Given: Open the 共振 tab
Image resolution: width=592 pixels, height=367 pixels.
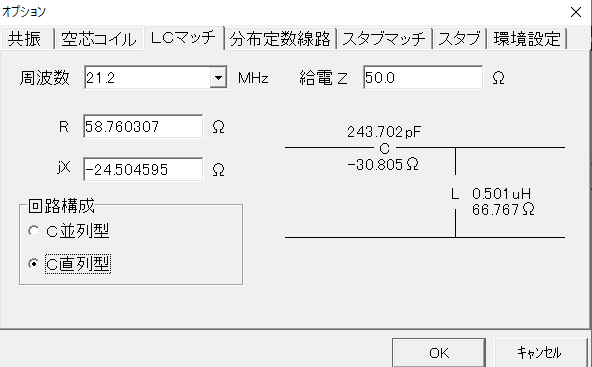Looking at the screenshot, I should tap(27, 39).
